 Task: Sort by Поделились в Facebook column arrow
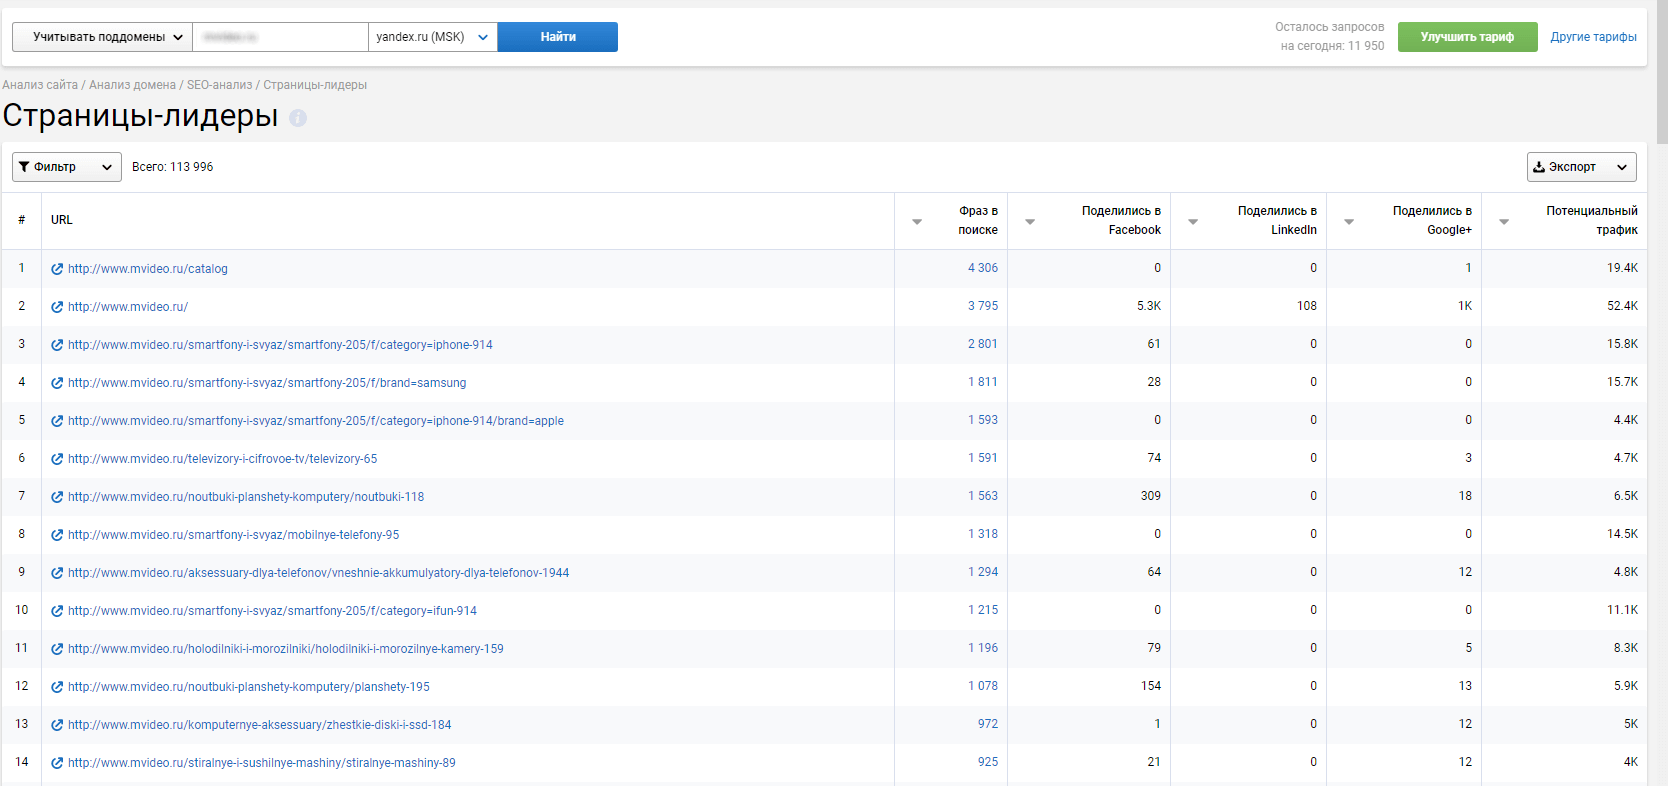[x=1030, y=221]
